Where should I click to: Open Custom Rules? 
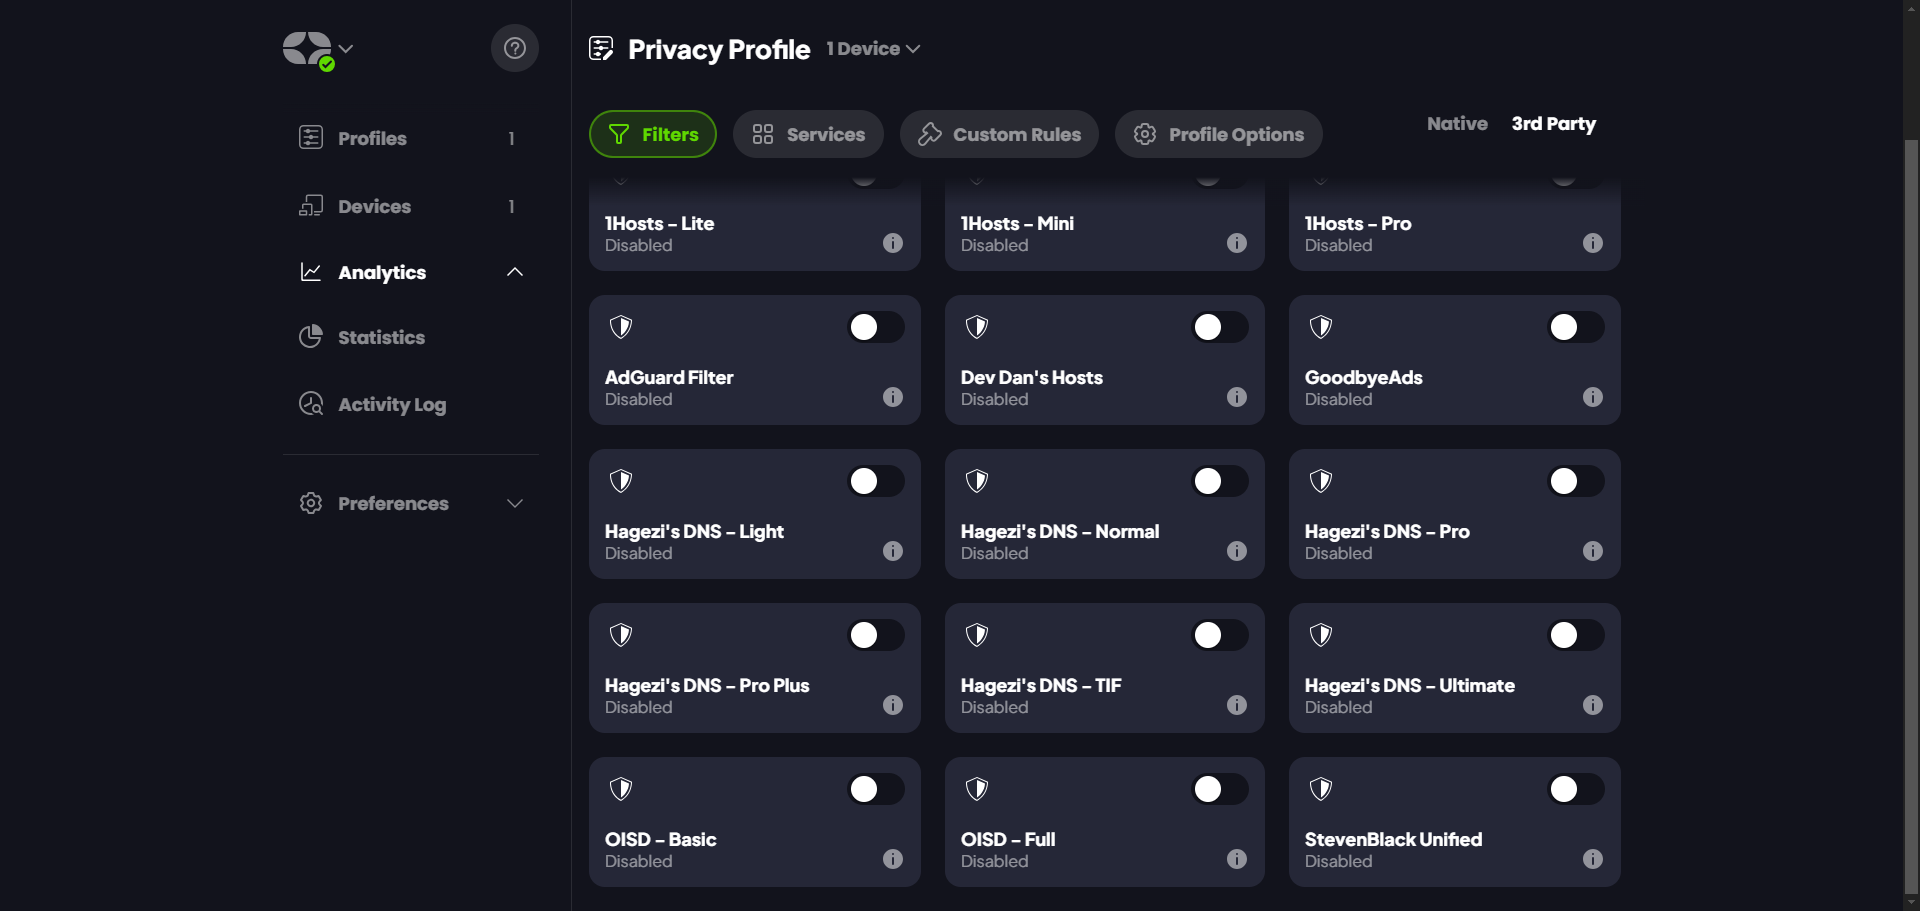tap(999, 134)
